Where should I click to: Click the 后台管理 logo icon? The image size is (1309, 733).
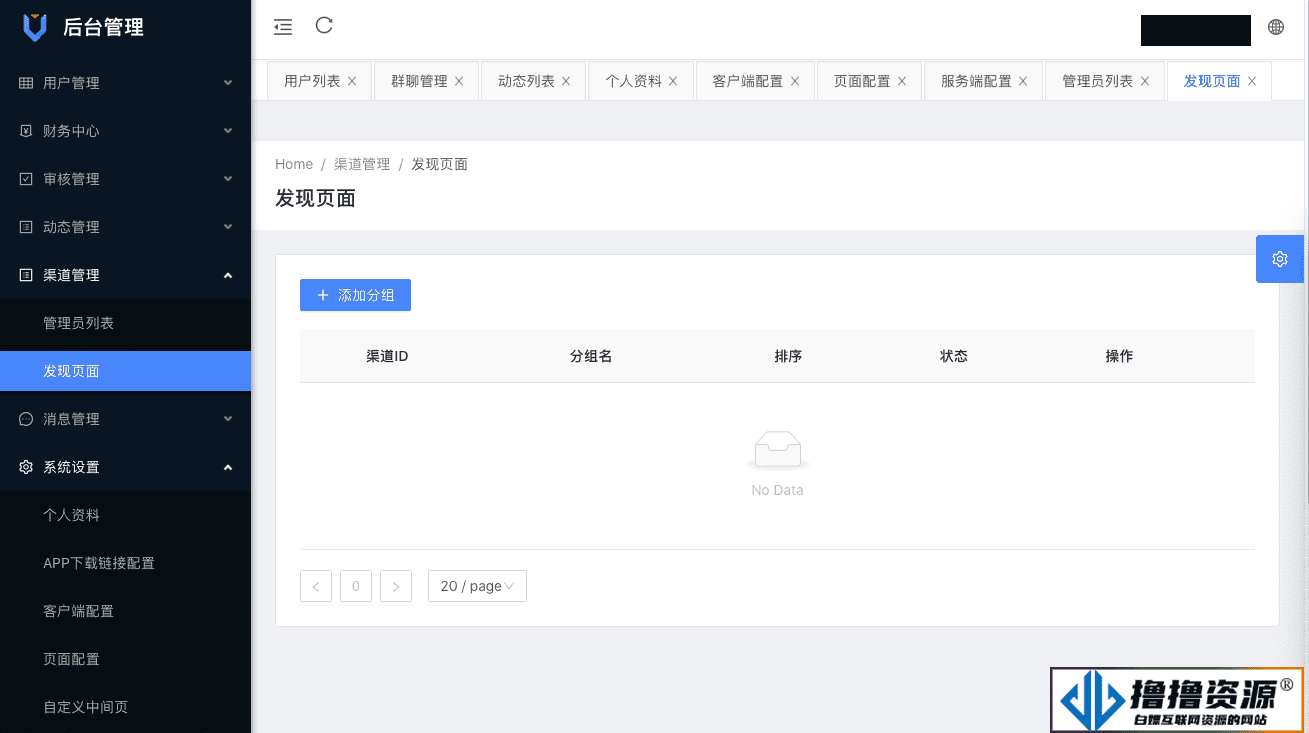point(35,27)
